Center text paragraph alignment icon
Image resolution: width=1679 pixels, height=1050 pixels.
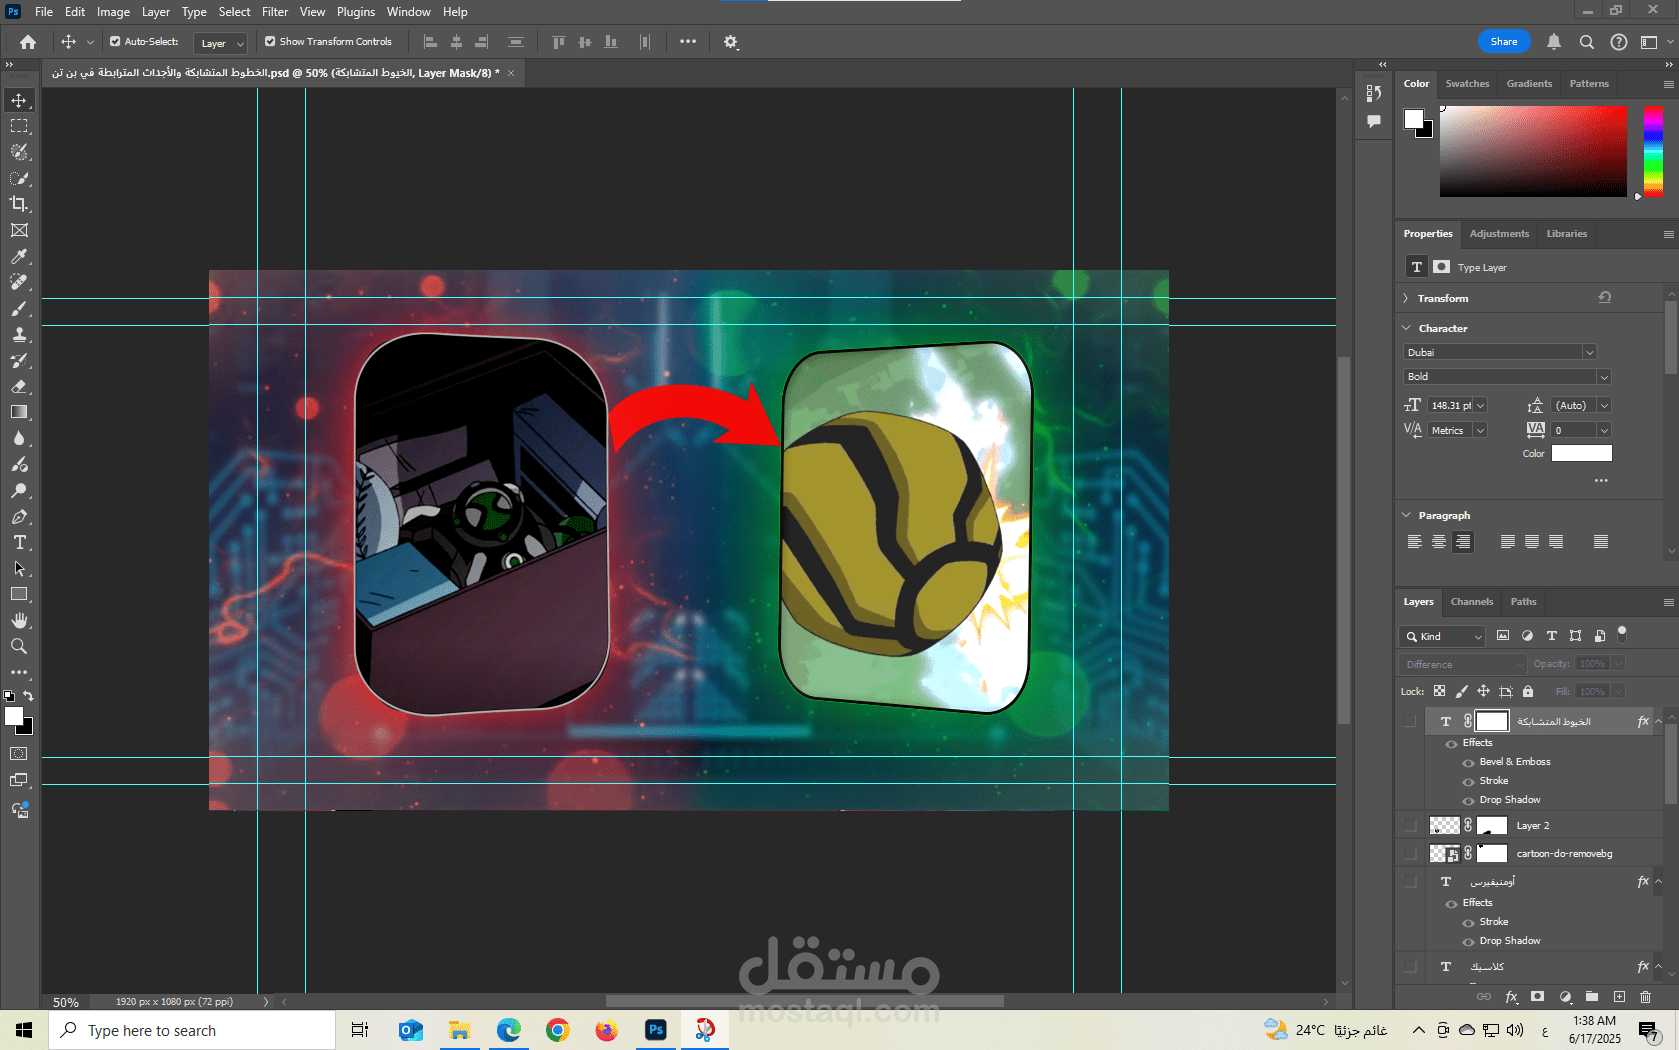click(x=1439, y=542)
